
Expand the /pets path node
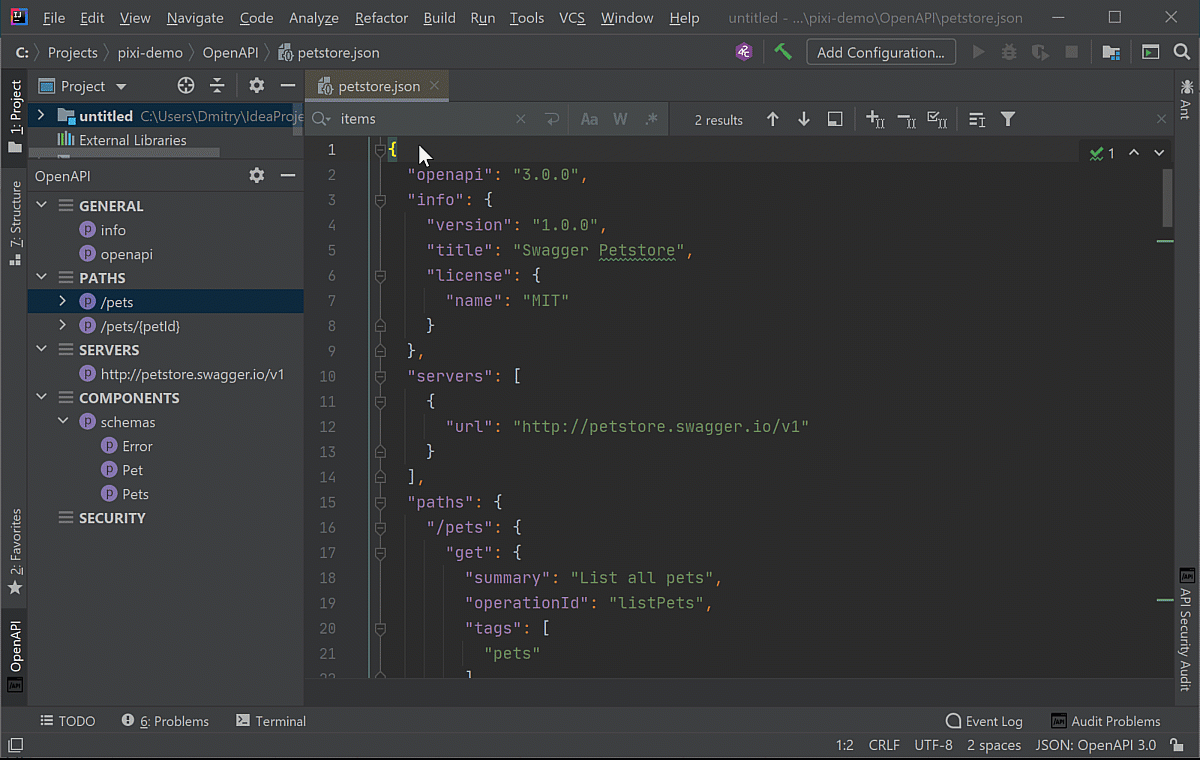coord(62,302)
